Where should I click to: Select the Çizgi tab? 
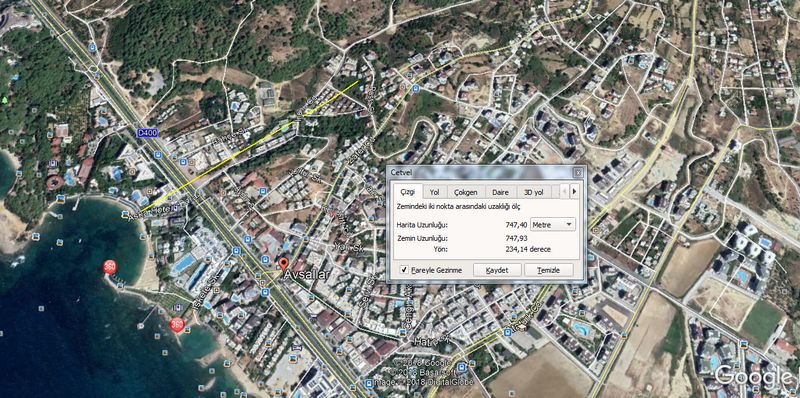(408, 191)
